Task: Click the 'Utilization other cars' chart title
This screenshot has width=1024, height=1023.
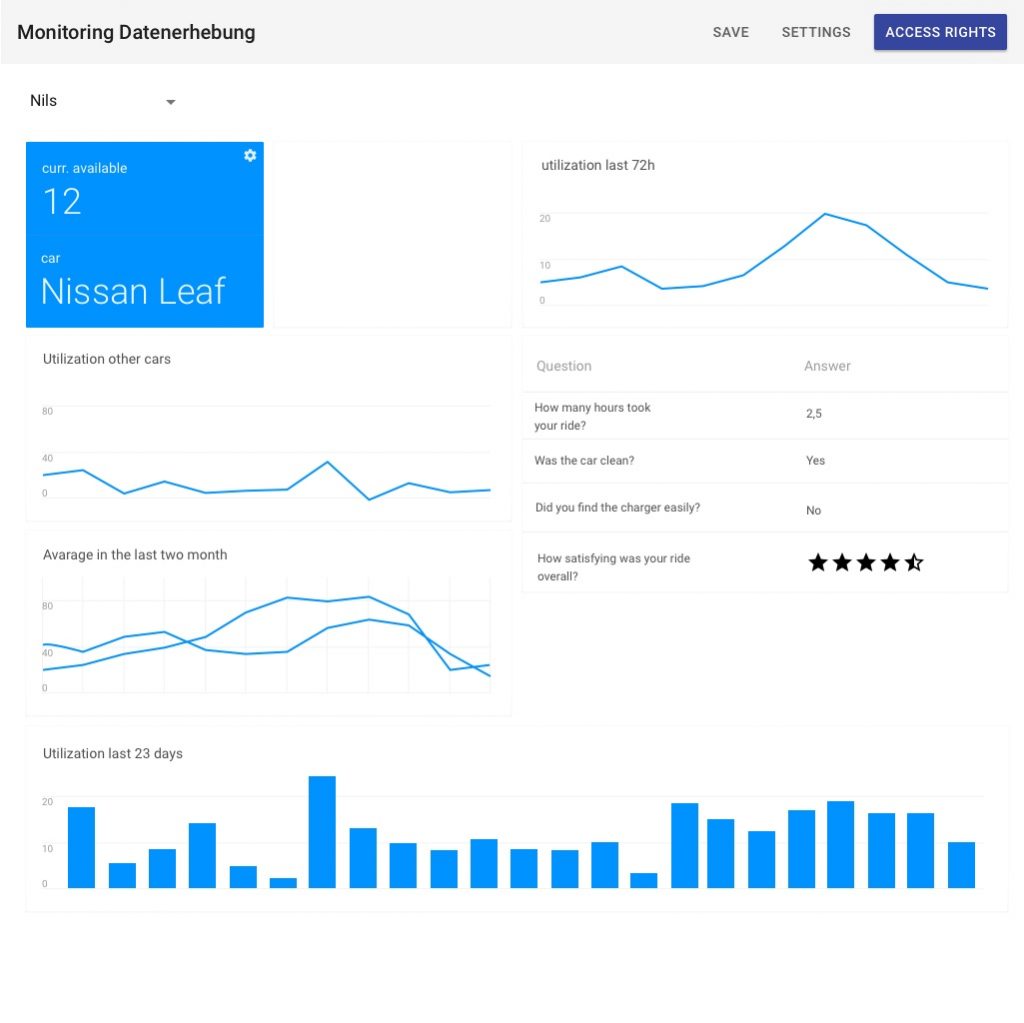Action: click(x=106, y=359)
